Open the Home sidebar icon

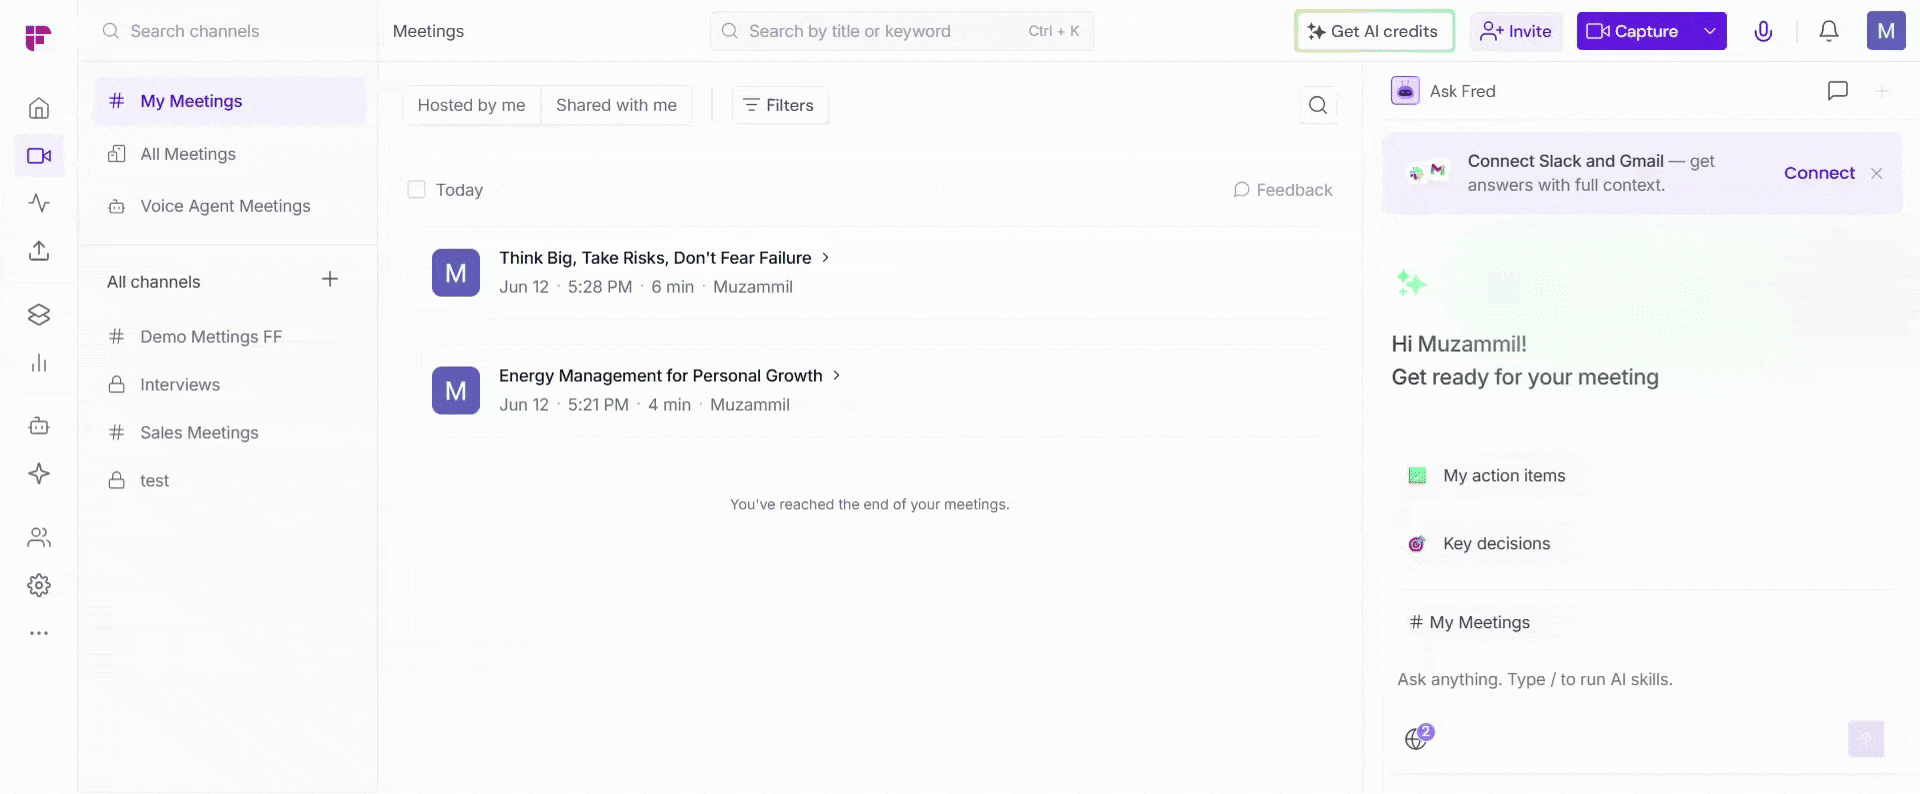click(39, 108)
